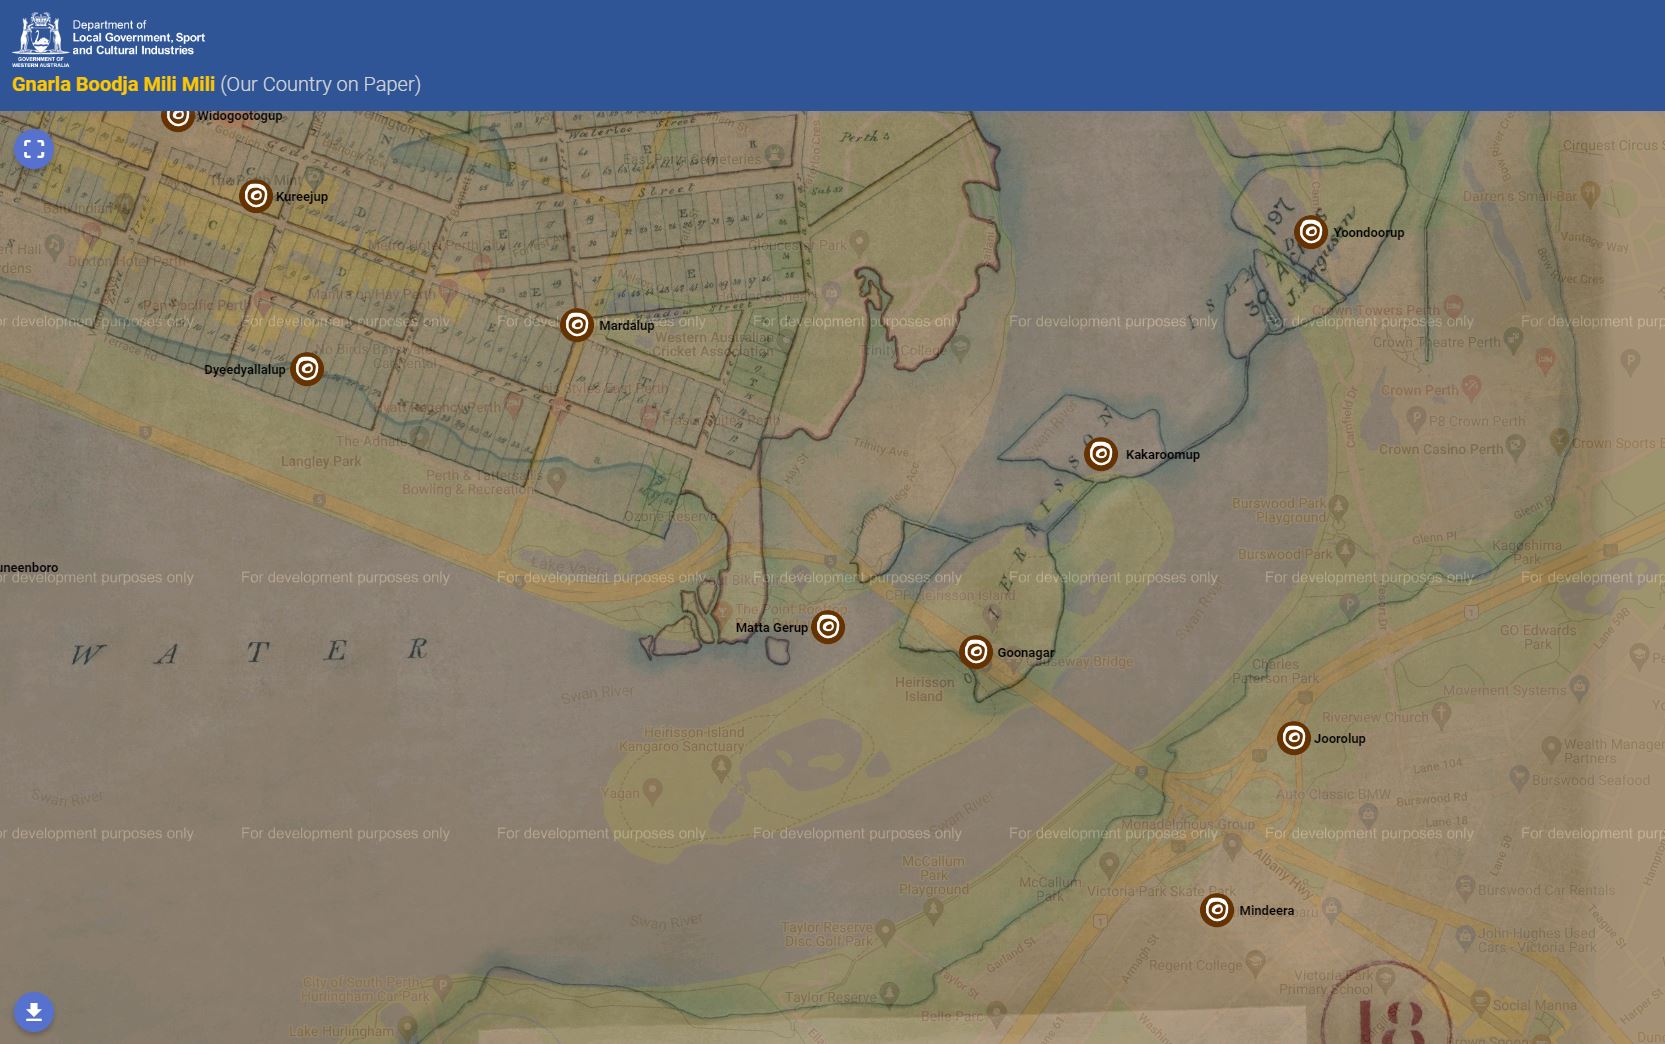Click the blue download button
This screenshot has width=1665, height=1044.
point(34,1012)
